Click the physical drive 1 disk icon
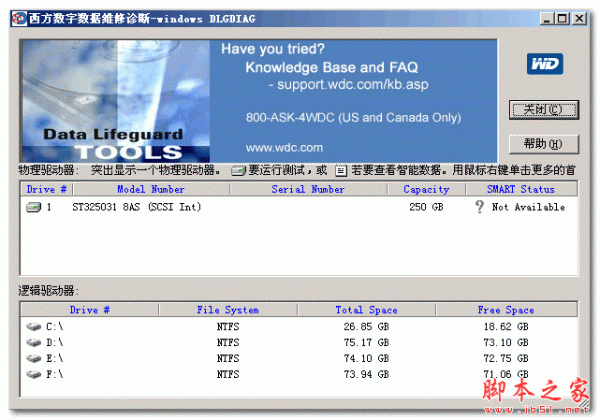This screenshot has width=600, height=420. pyautogui.click(x=34, y=207)
